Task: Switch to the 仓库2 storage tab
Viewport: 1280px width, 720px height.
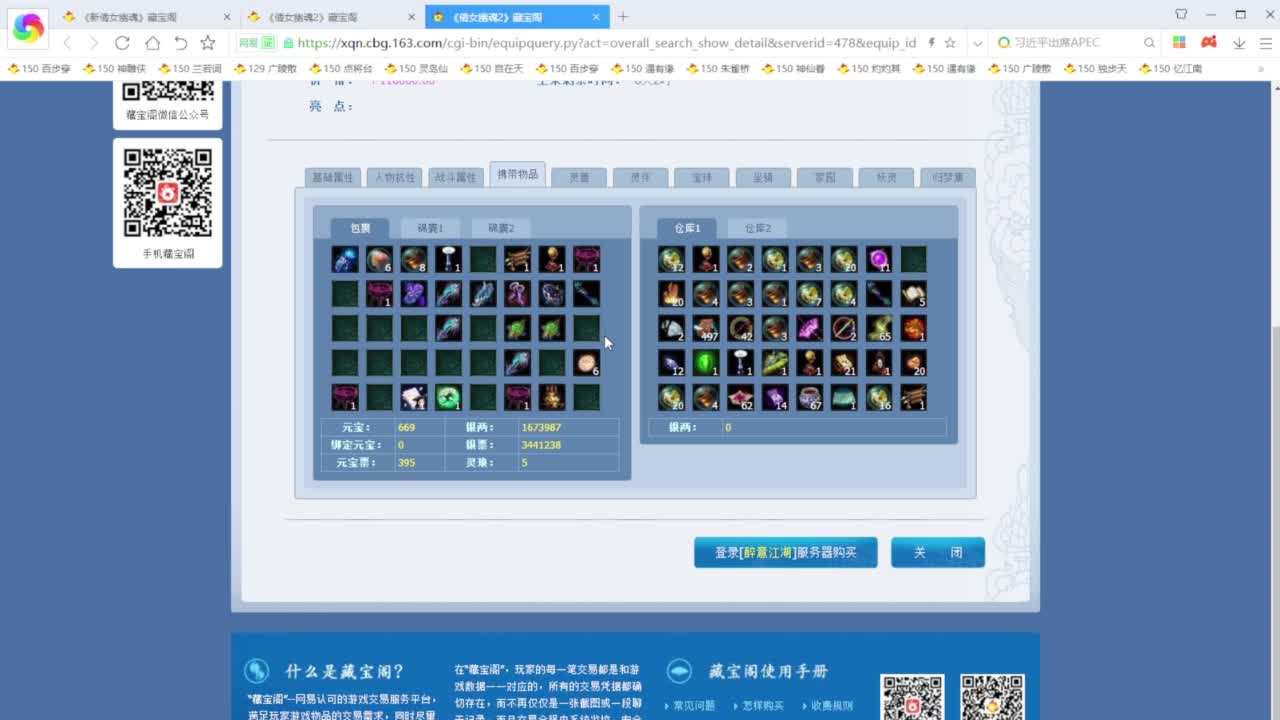Action: click(x=757, y=228)
